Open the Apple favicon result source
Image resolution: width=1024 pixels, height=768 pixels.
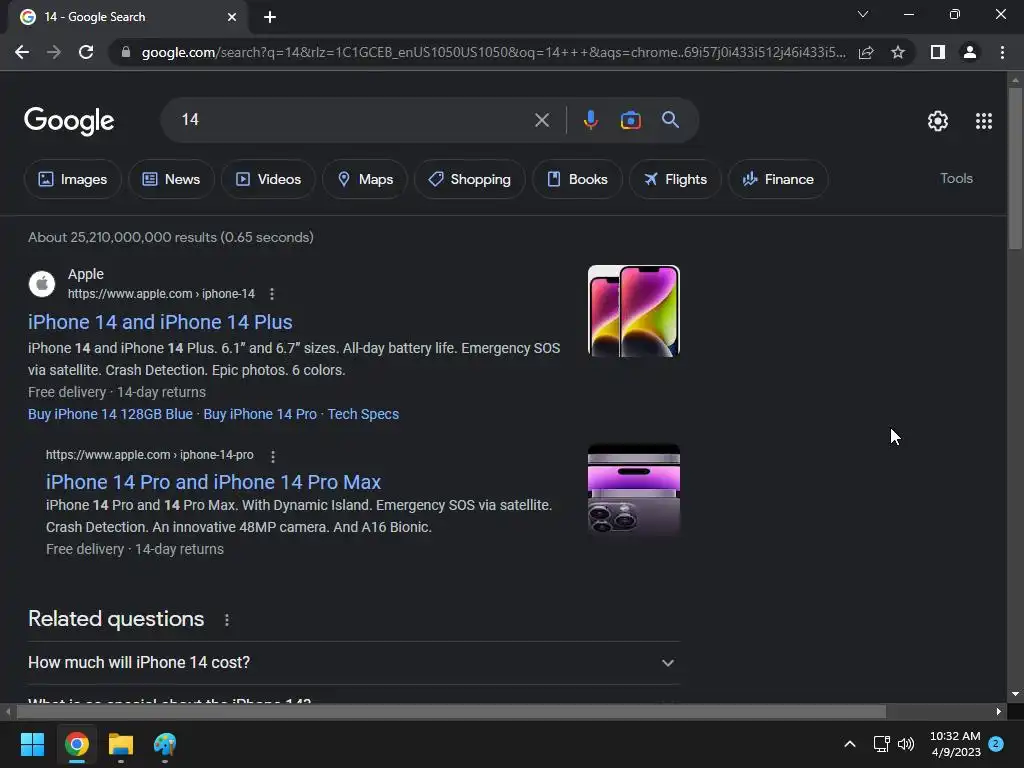(x=42, y=284)
